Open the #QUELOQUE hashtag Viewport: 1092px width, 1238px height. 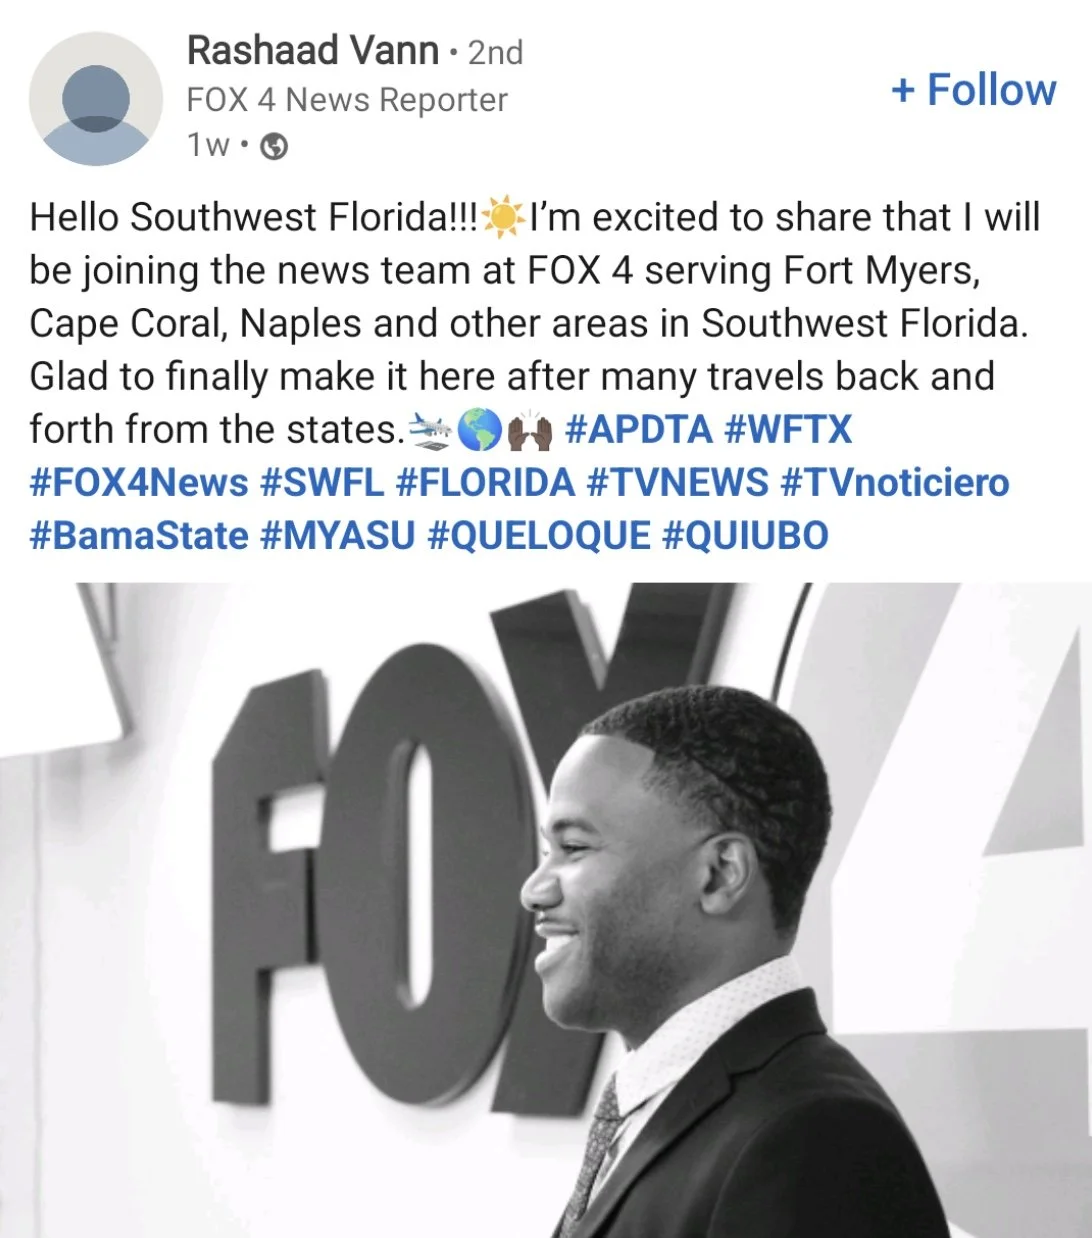[x=539, y=536]
